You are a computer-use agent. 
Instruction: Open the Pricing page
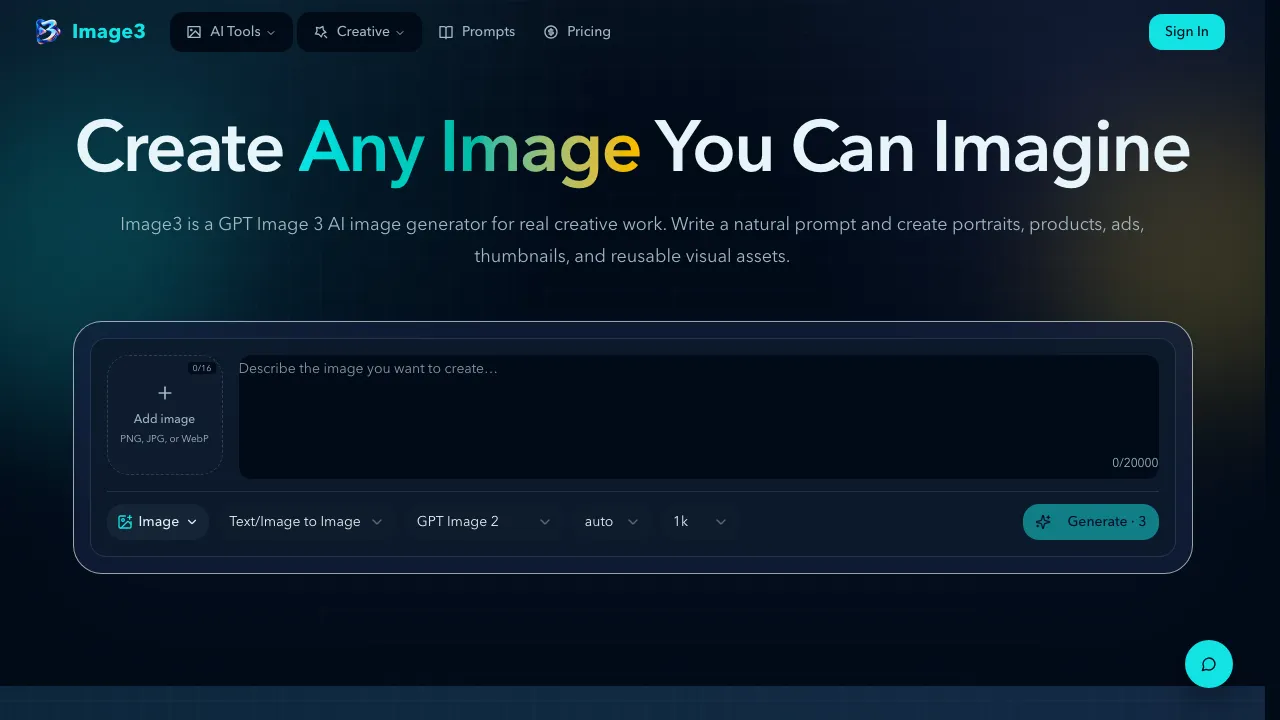click(x=577, y=32)
